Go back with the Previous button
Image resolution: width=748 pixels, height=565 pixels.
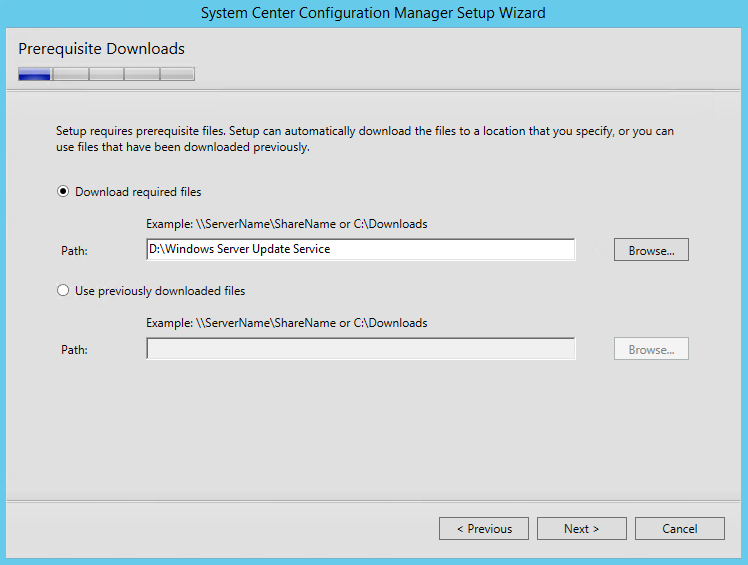pos(484,529)
